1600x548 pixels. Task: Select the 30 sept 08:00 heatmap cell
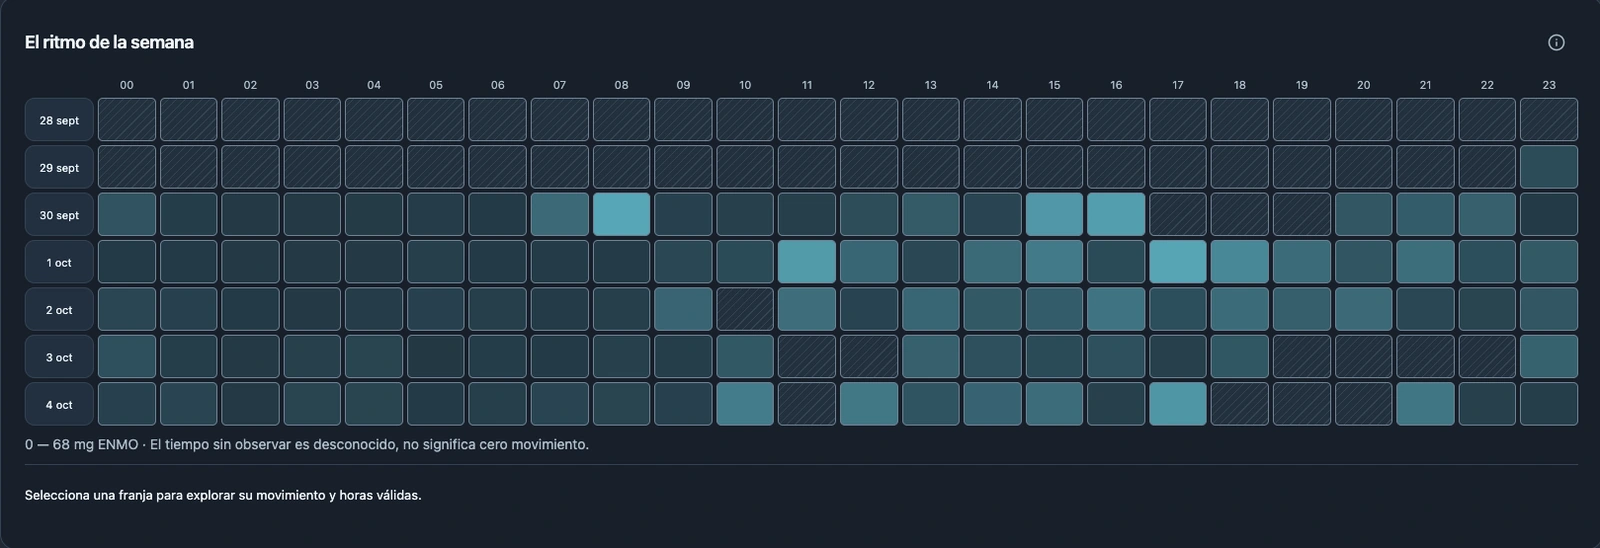tap(621, 215)
